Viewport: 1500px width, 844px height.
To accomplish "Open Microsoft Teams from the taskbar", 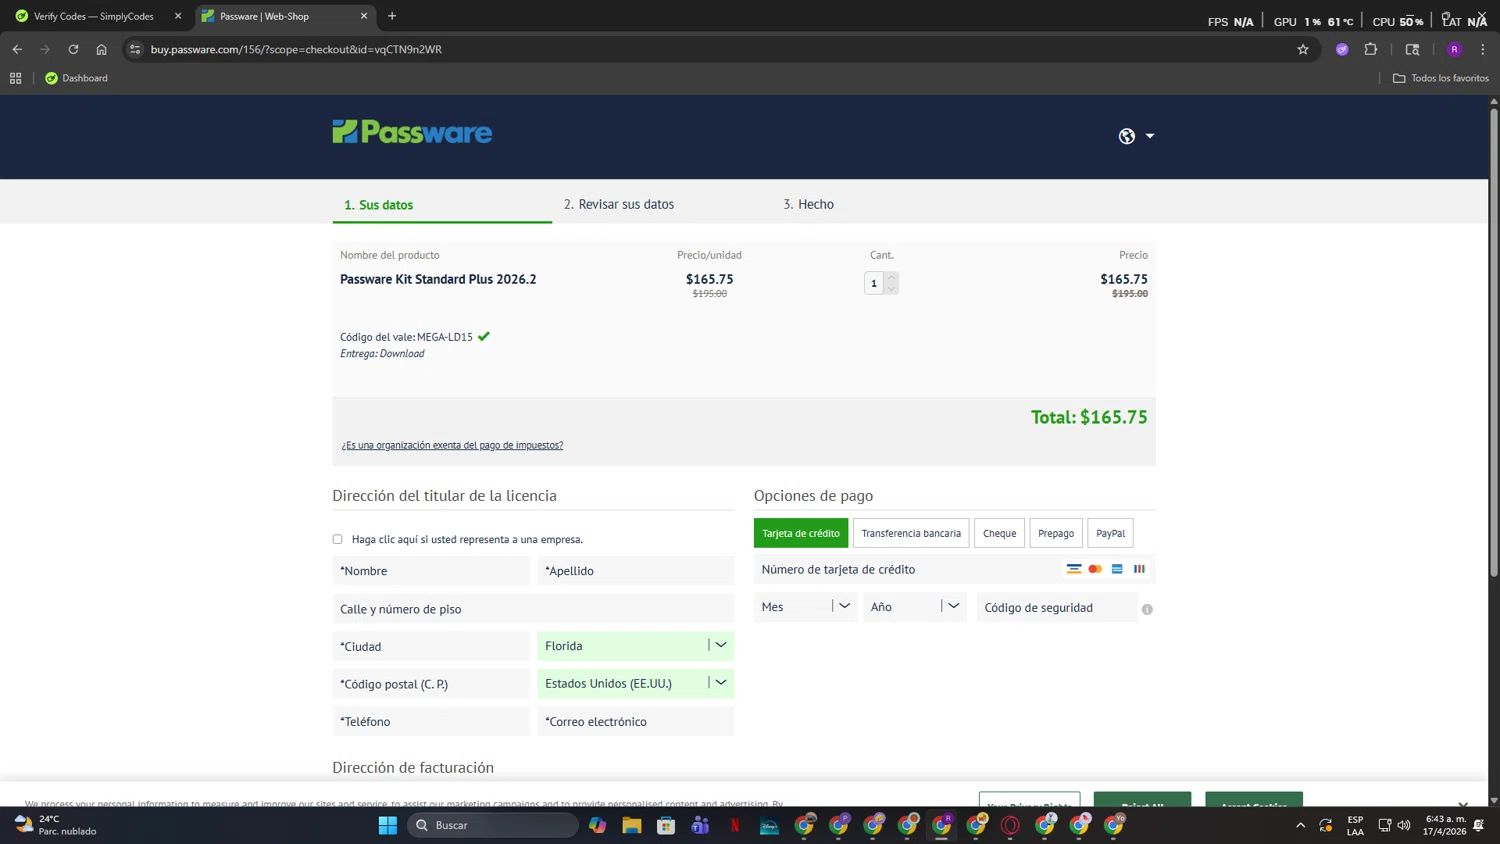I will click(x=700, y=825).
